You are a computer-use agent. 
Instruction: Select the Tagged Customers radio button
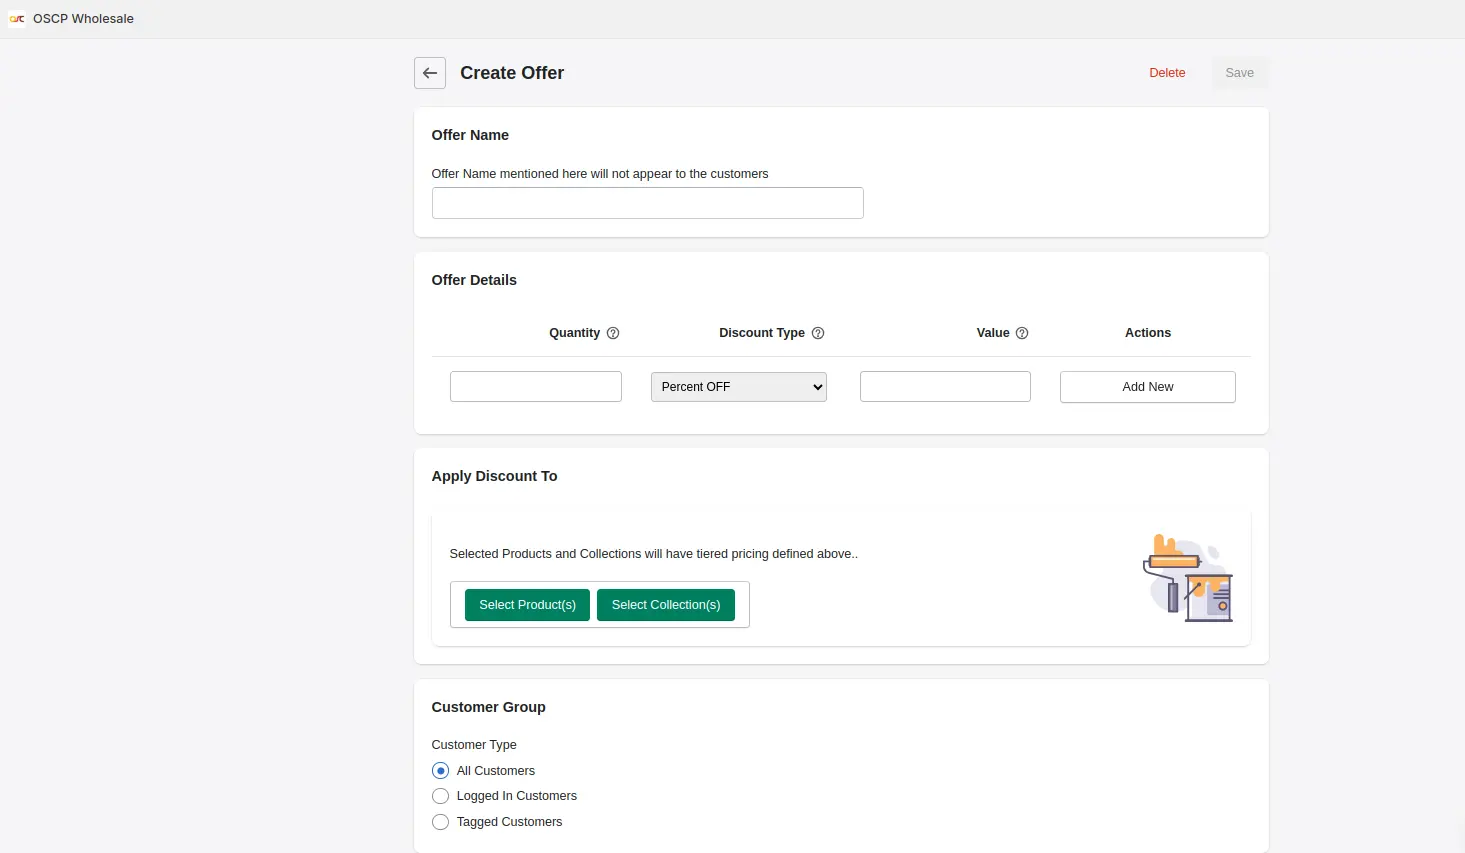tap(440, 822)
